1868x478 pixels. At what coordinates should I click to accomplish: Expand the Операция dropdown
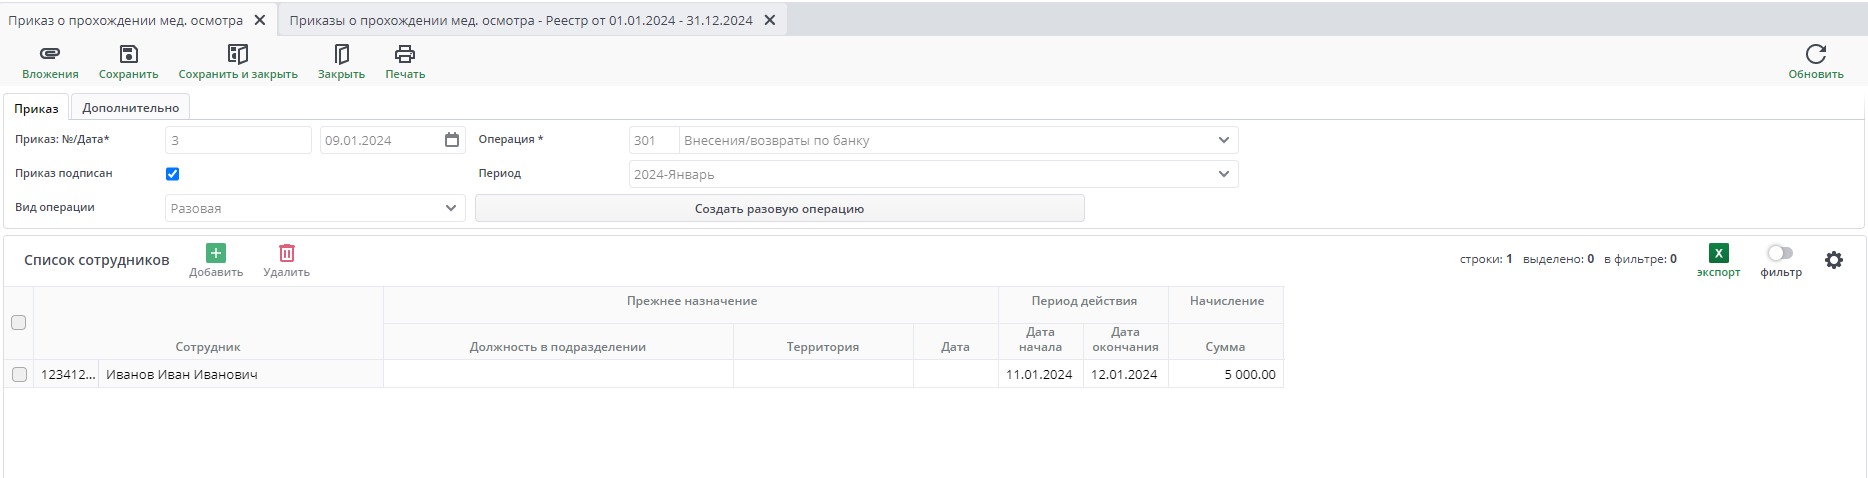(x=1224, y=140)
